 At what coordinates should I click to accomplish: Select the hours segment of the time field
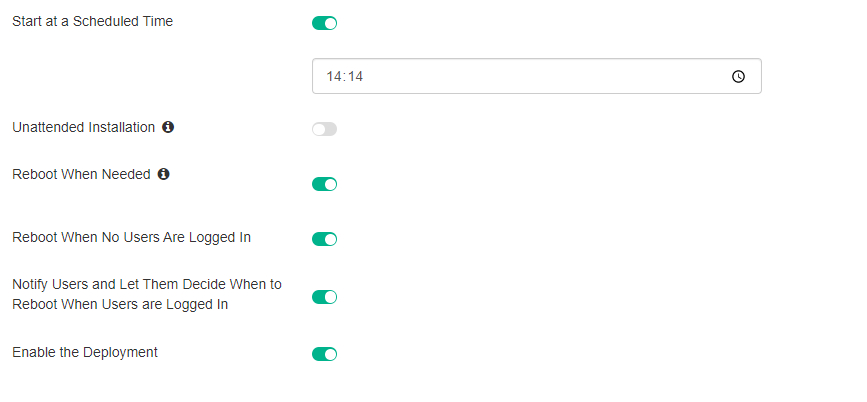tap(334, 76)
